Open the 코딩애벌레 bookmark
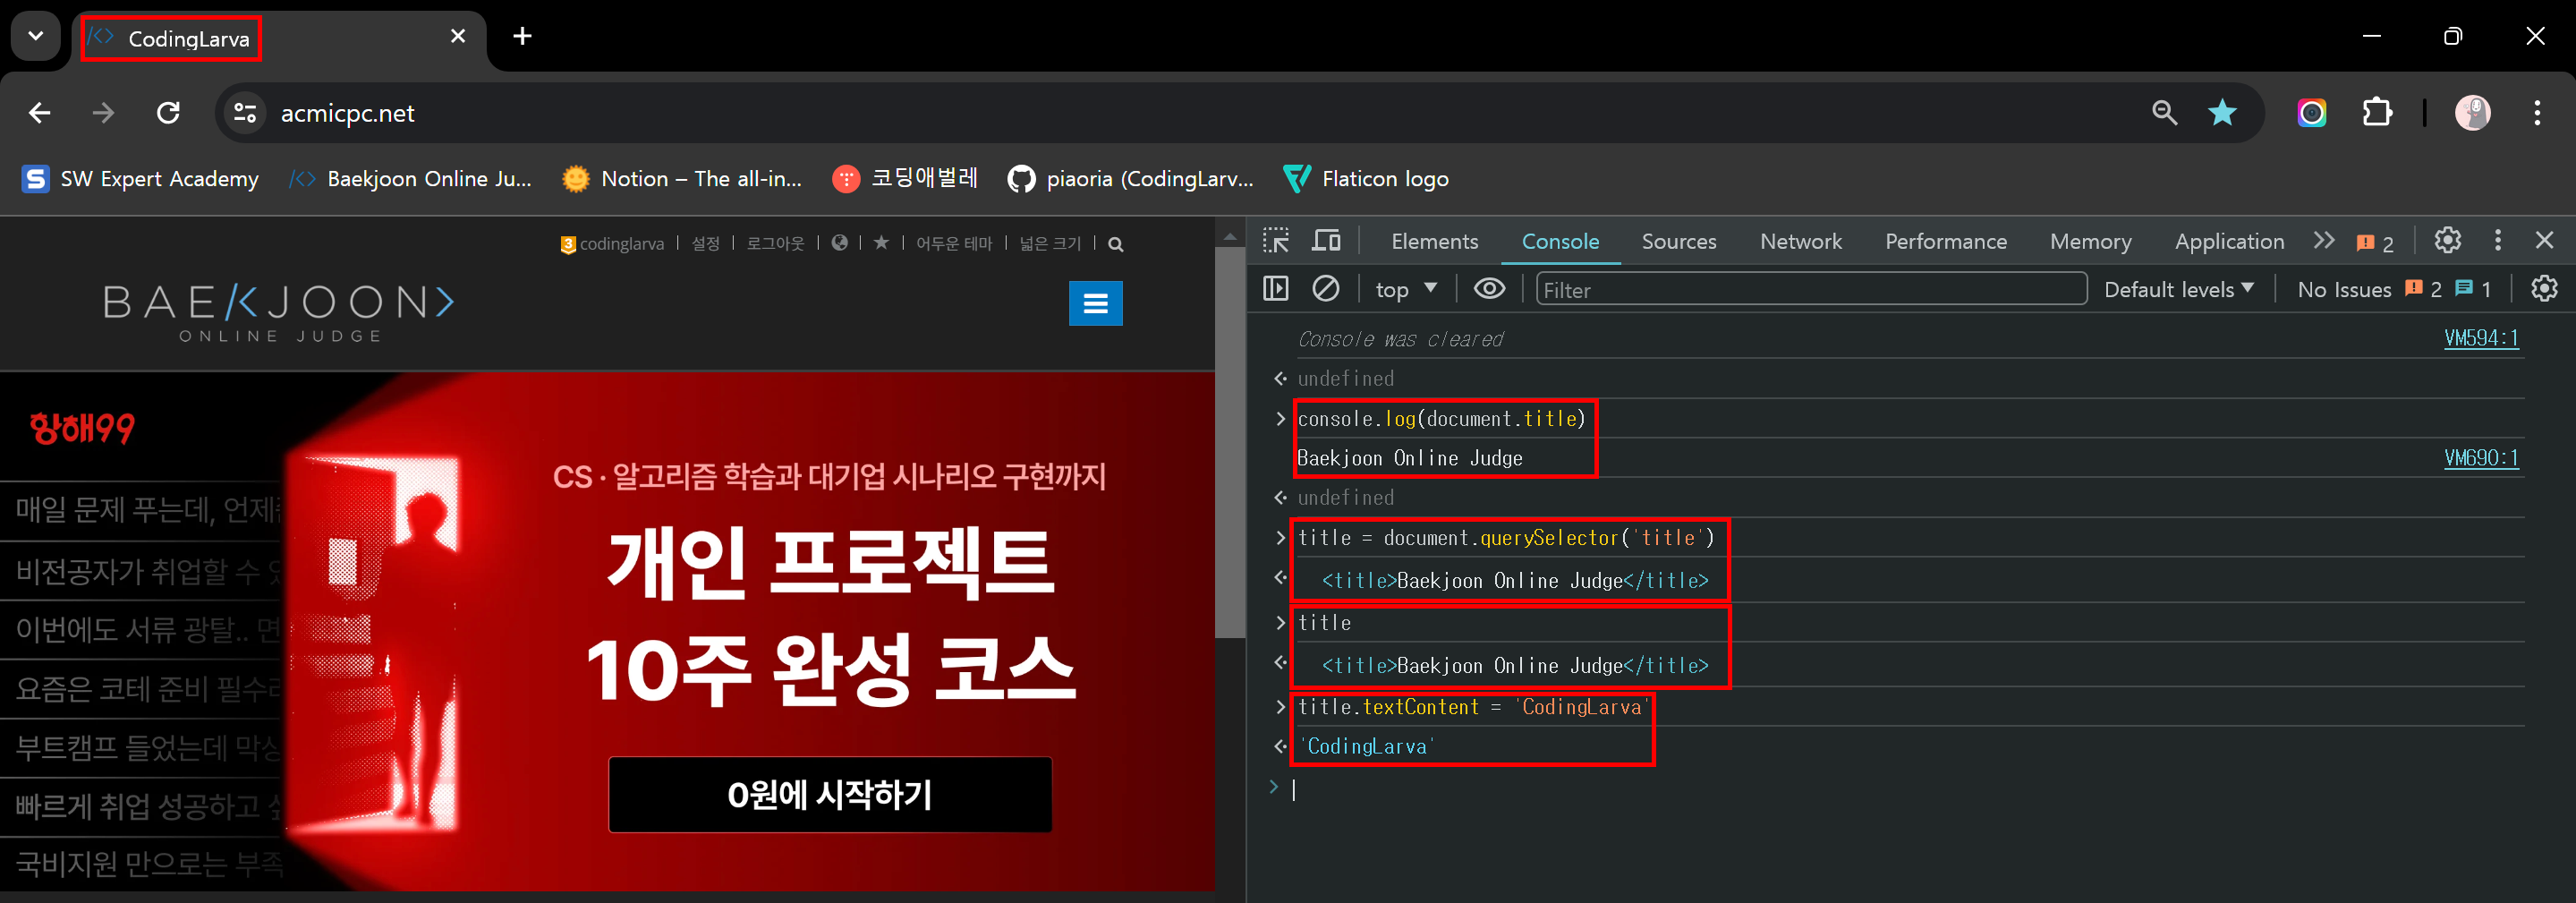The height and width of the screenshot is (903, 2576). [906, 179]
